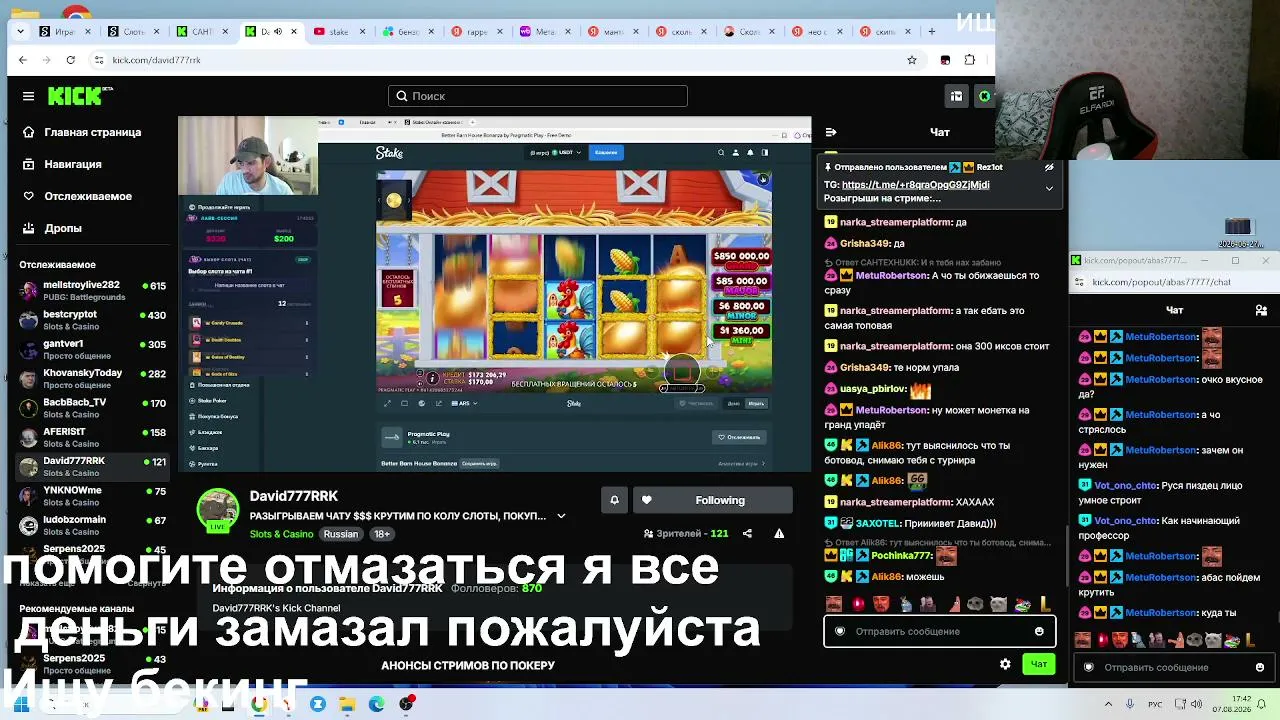Open the pinned Telegram link
Viewport: 1280px width, 720px height.
916,185
